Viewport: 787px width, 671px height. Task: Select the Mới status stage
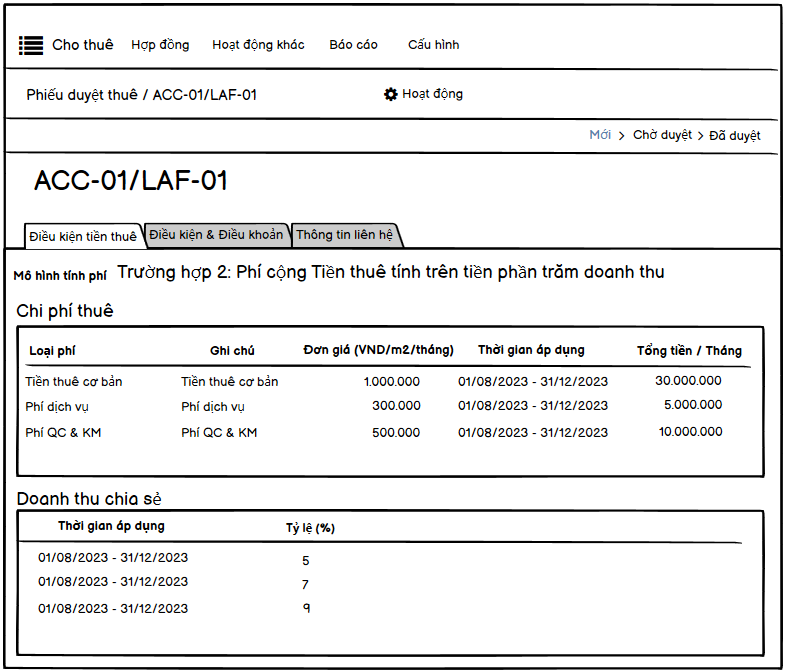[x=600, y=135]
